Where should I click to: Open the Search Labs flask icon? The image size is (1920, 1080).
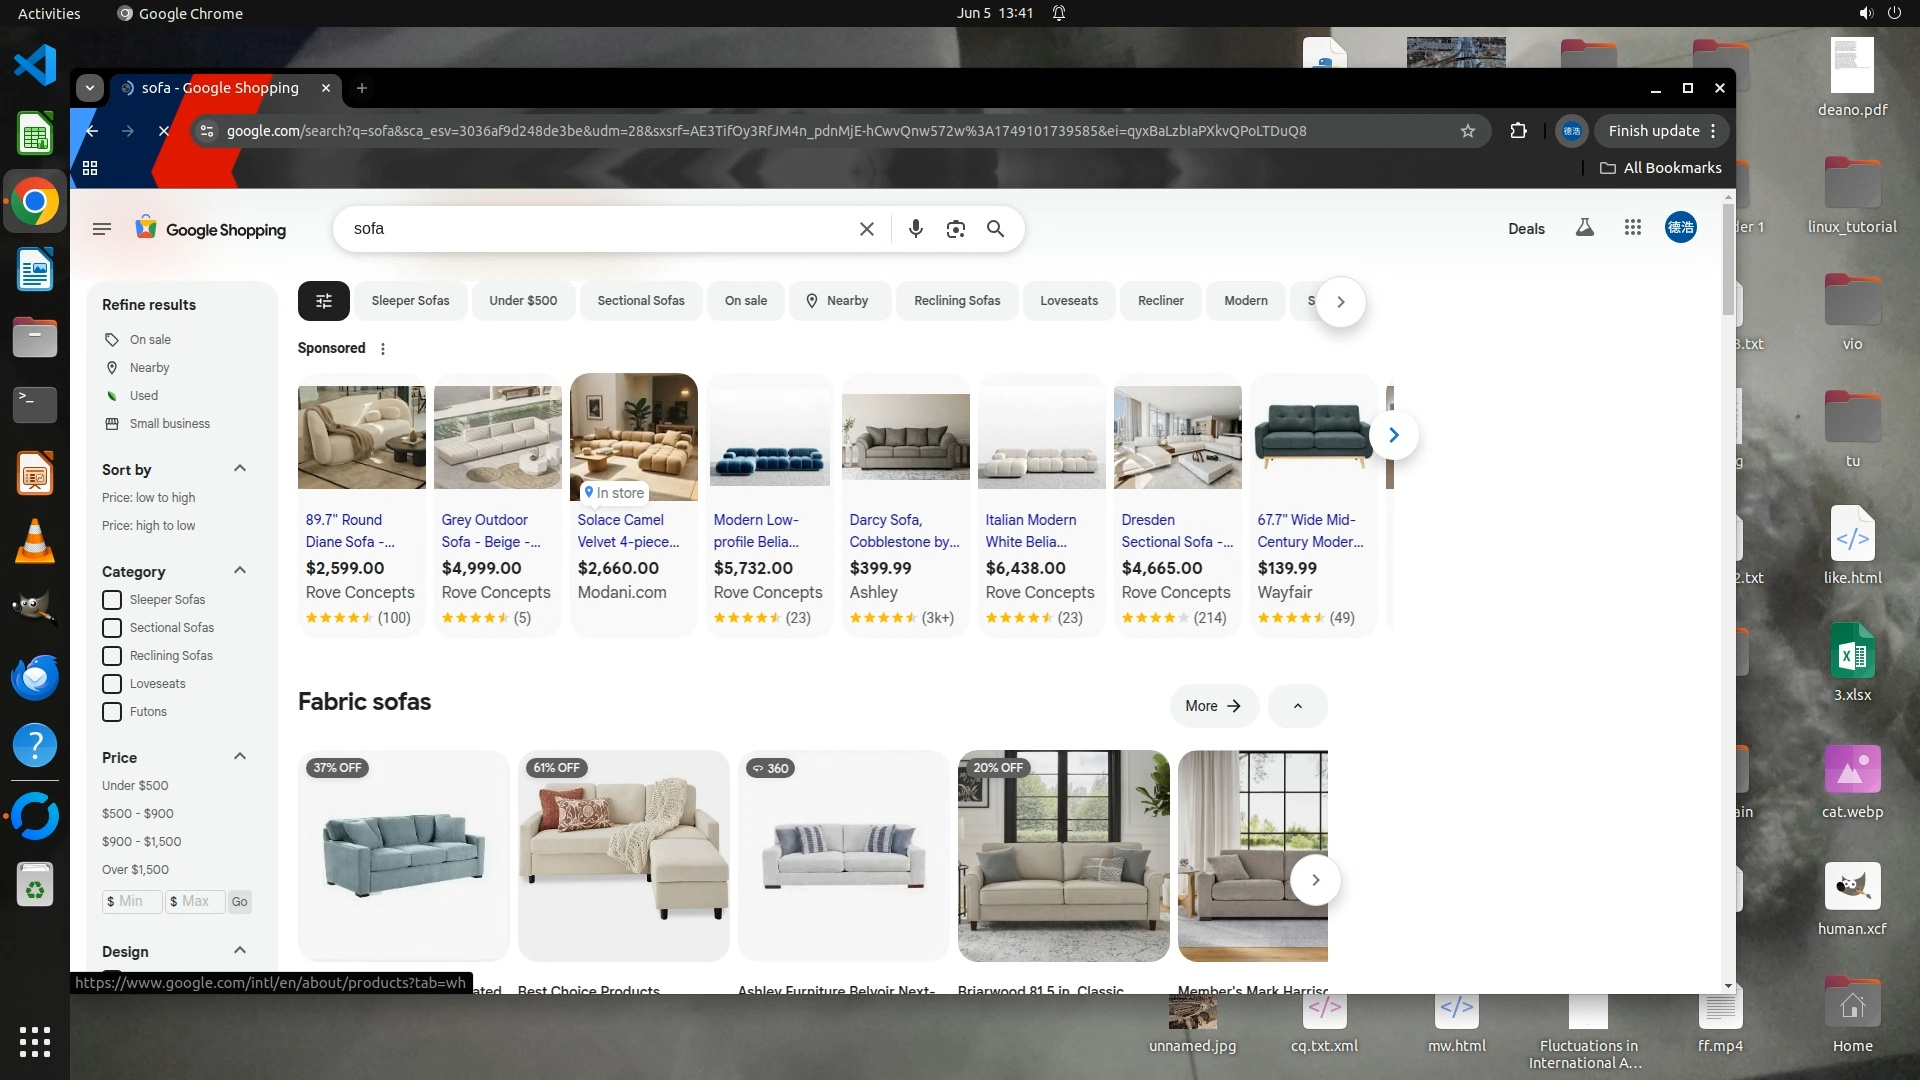click(1585, 228)
